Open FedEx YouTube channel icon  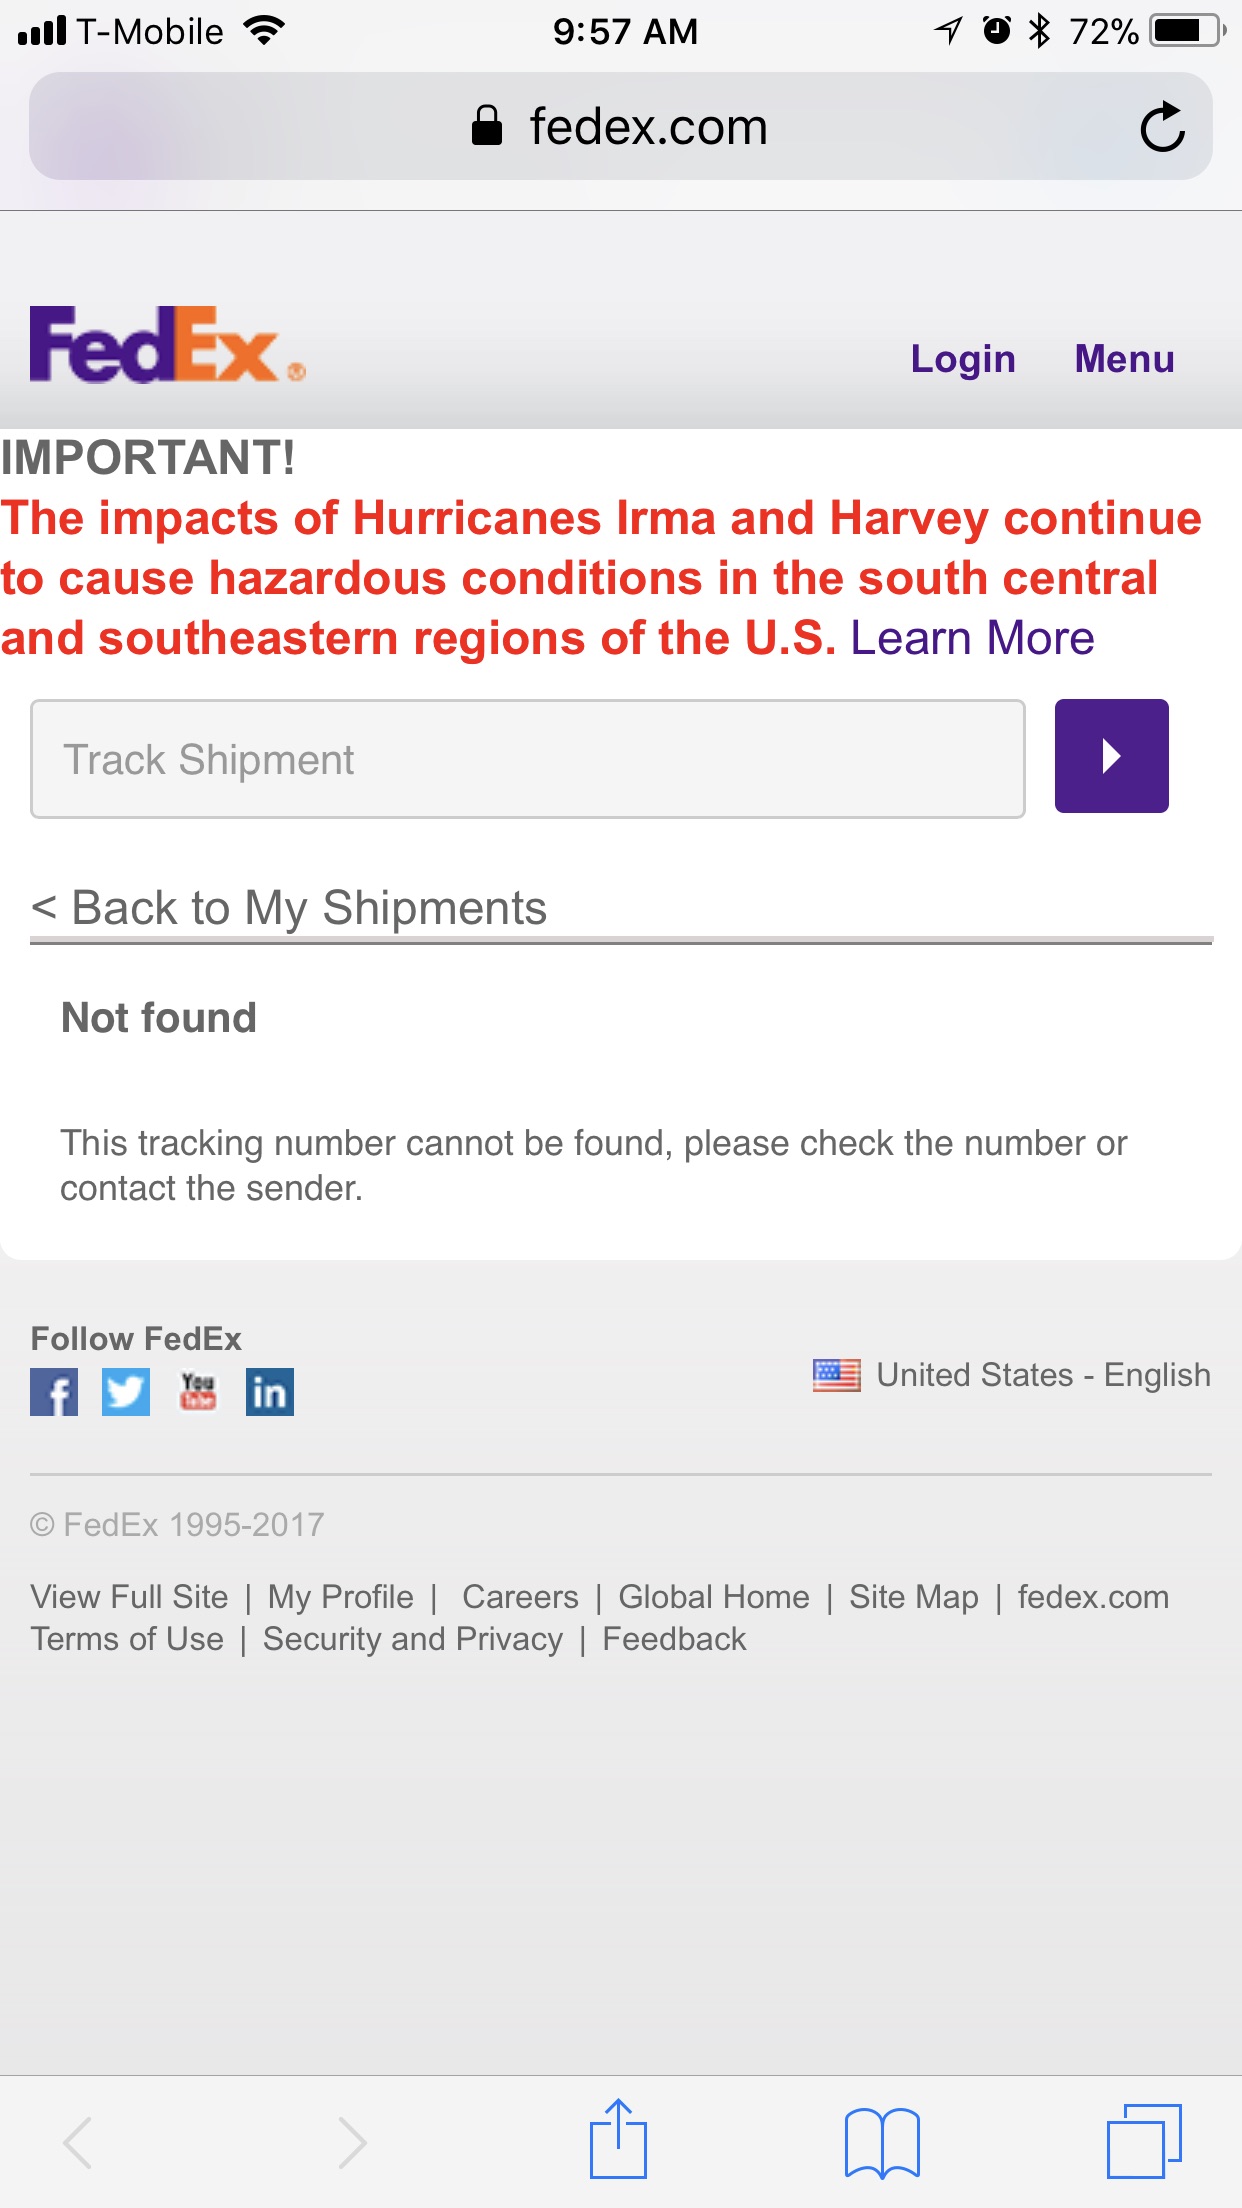[198, 1392]
